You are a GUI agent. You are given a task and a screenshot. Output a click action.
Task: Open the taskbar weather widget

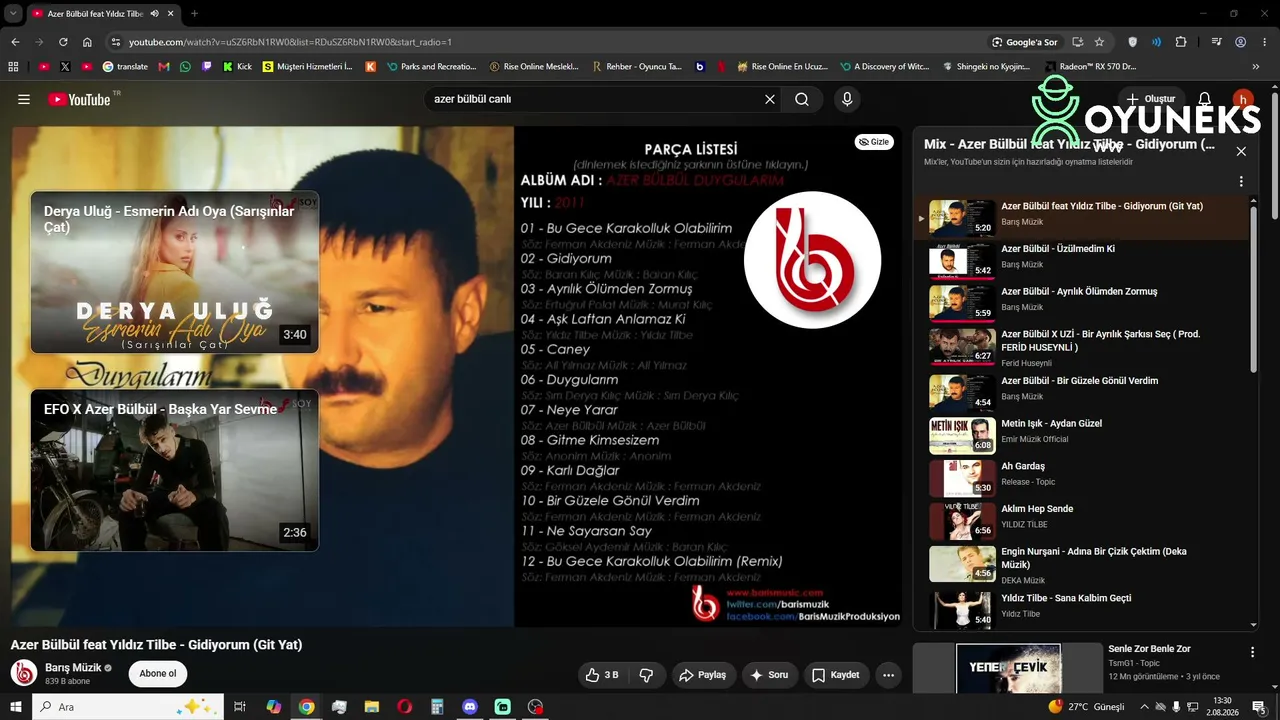pyautogui.click(x=1087, y=707)
